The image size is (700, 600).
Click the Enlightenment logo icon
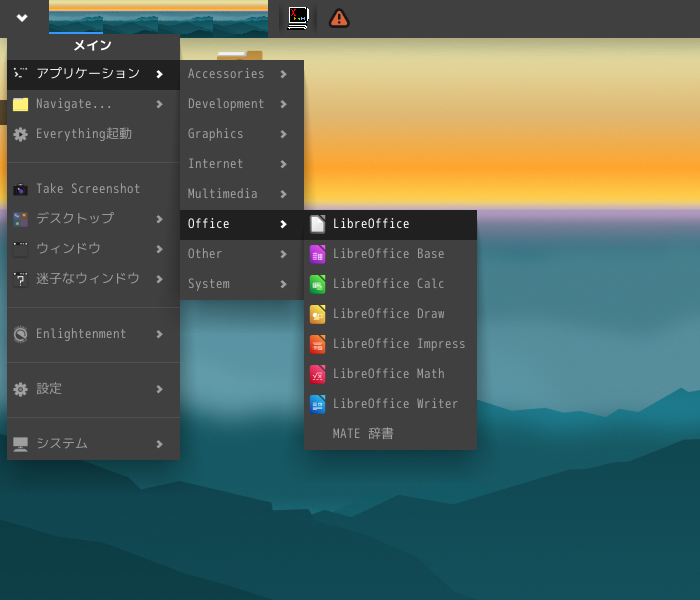click(20, 334)
